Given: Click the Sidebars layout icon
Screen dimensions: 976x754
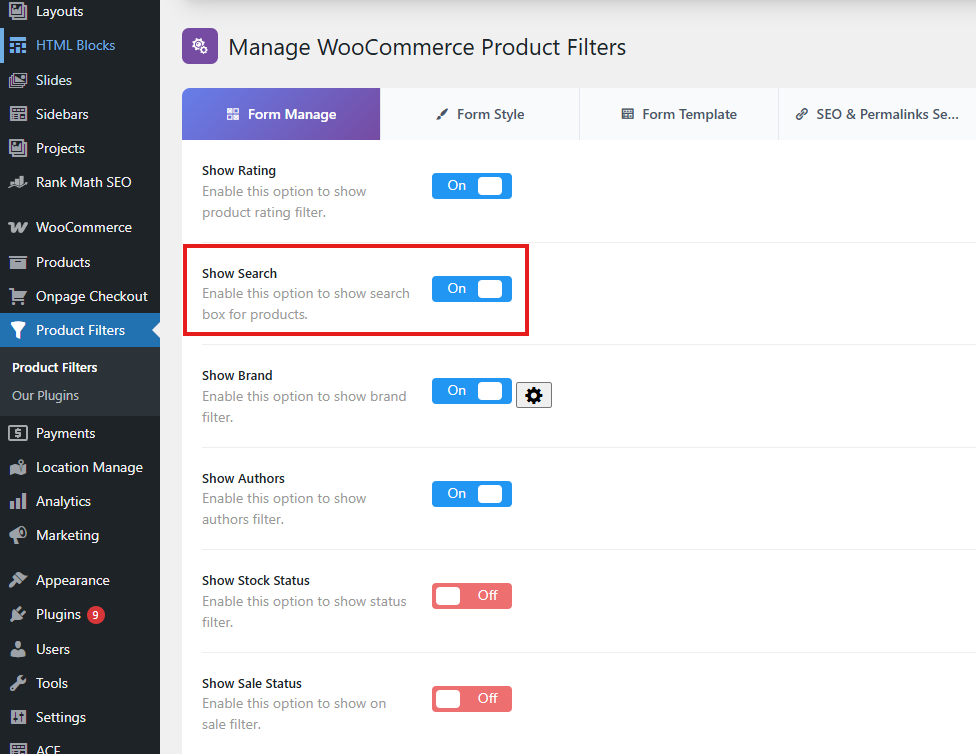Looking at the screenshot, I should 18,114.
